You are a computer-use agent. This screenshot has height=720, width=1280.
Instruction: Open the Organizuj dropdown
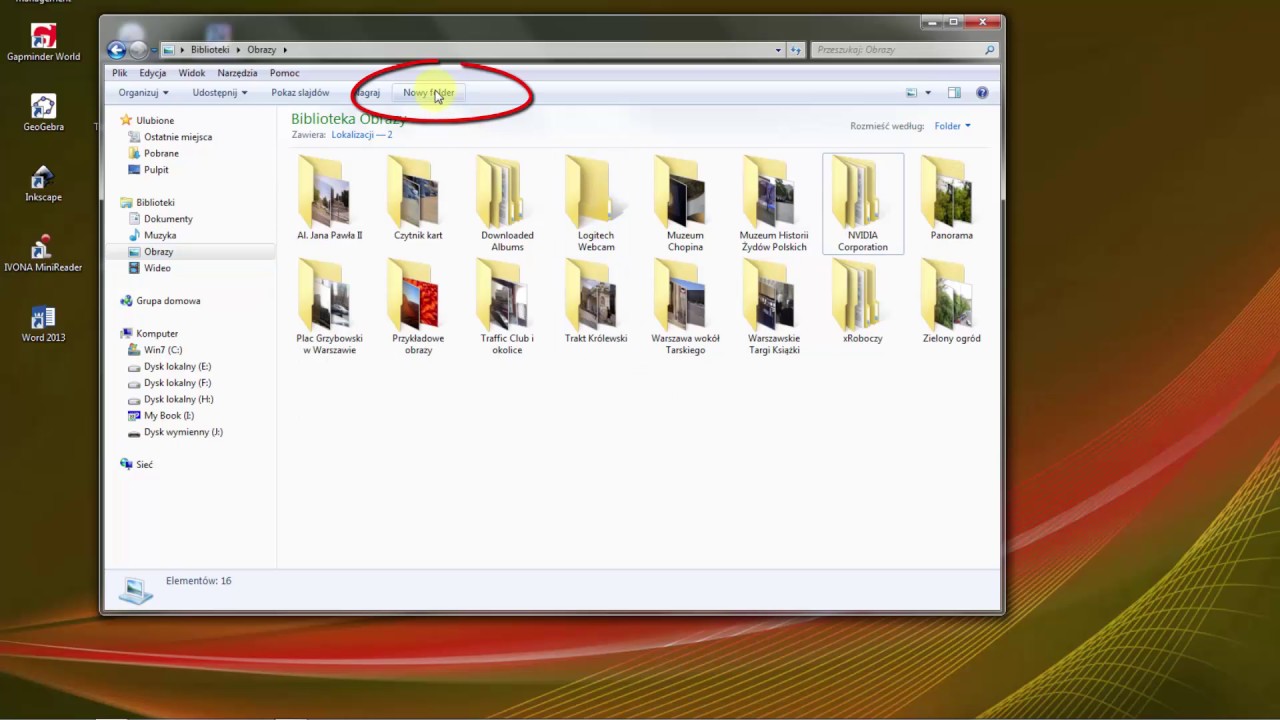click(143, 93)
